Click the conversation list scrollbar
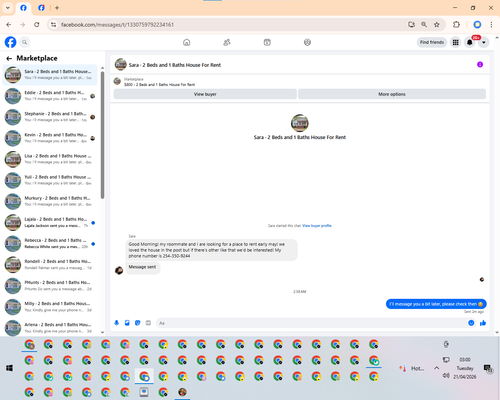This screenshot has width=500, height=400. (102, 135)
